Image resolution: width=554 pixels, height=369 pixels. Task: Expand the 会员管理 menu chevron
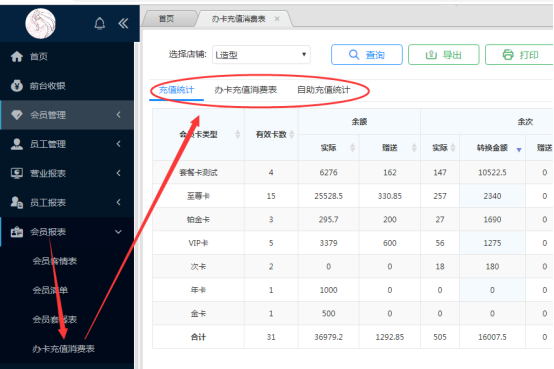pyautogui.click(x=118, y=115)
